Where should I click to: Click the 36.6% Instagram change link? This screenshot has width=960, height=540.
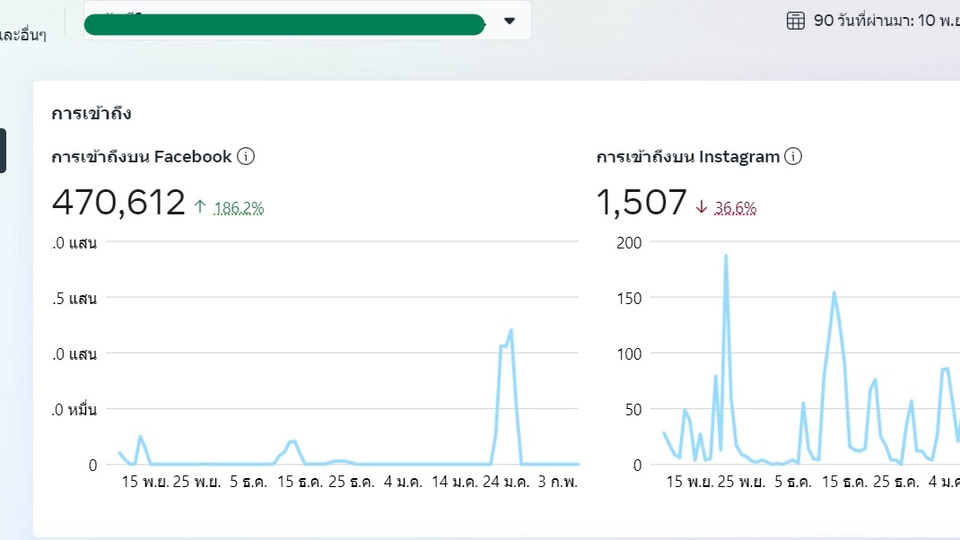pos(735,208)
